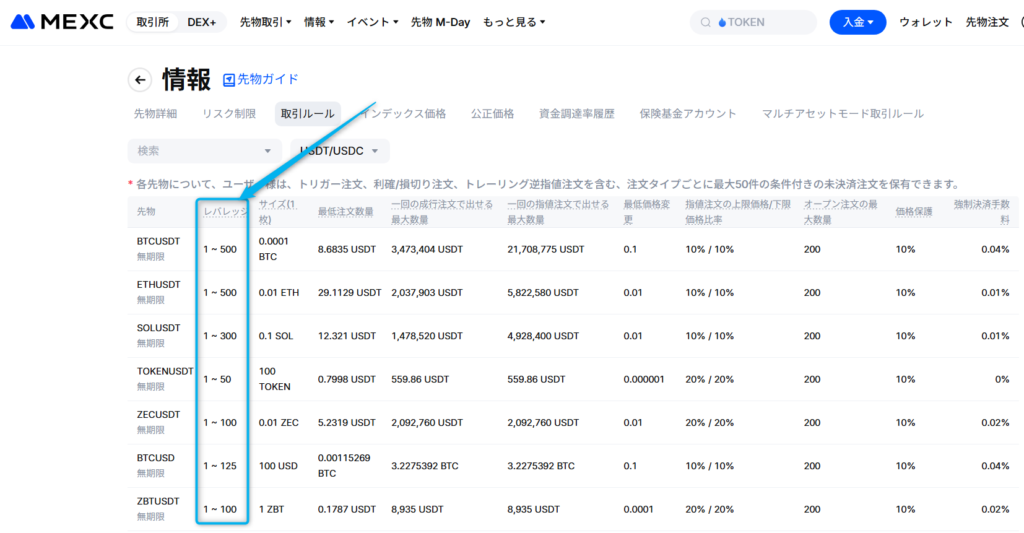Open the USDT/USDC filter dropdown
This screenshot has width=1024, height=533.
point(340,151)
